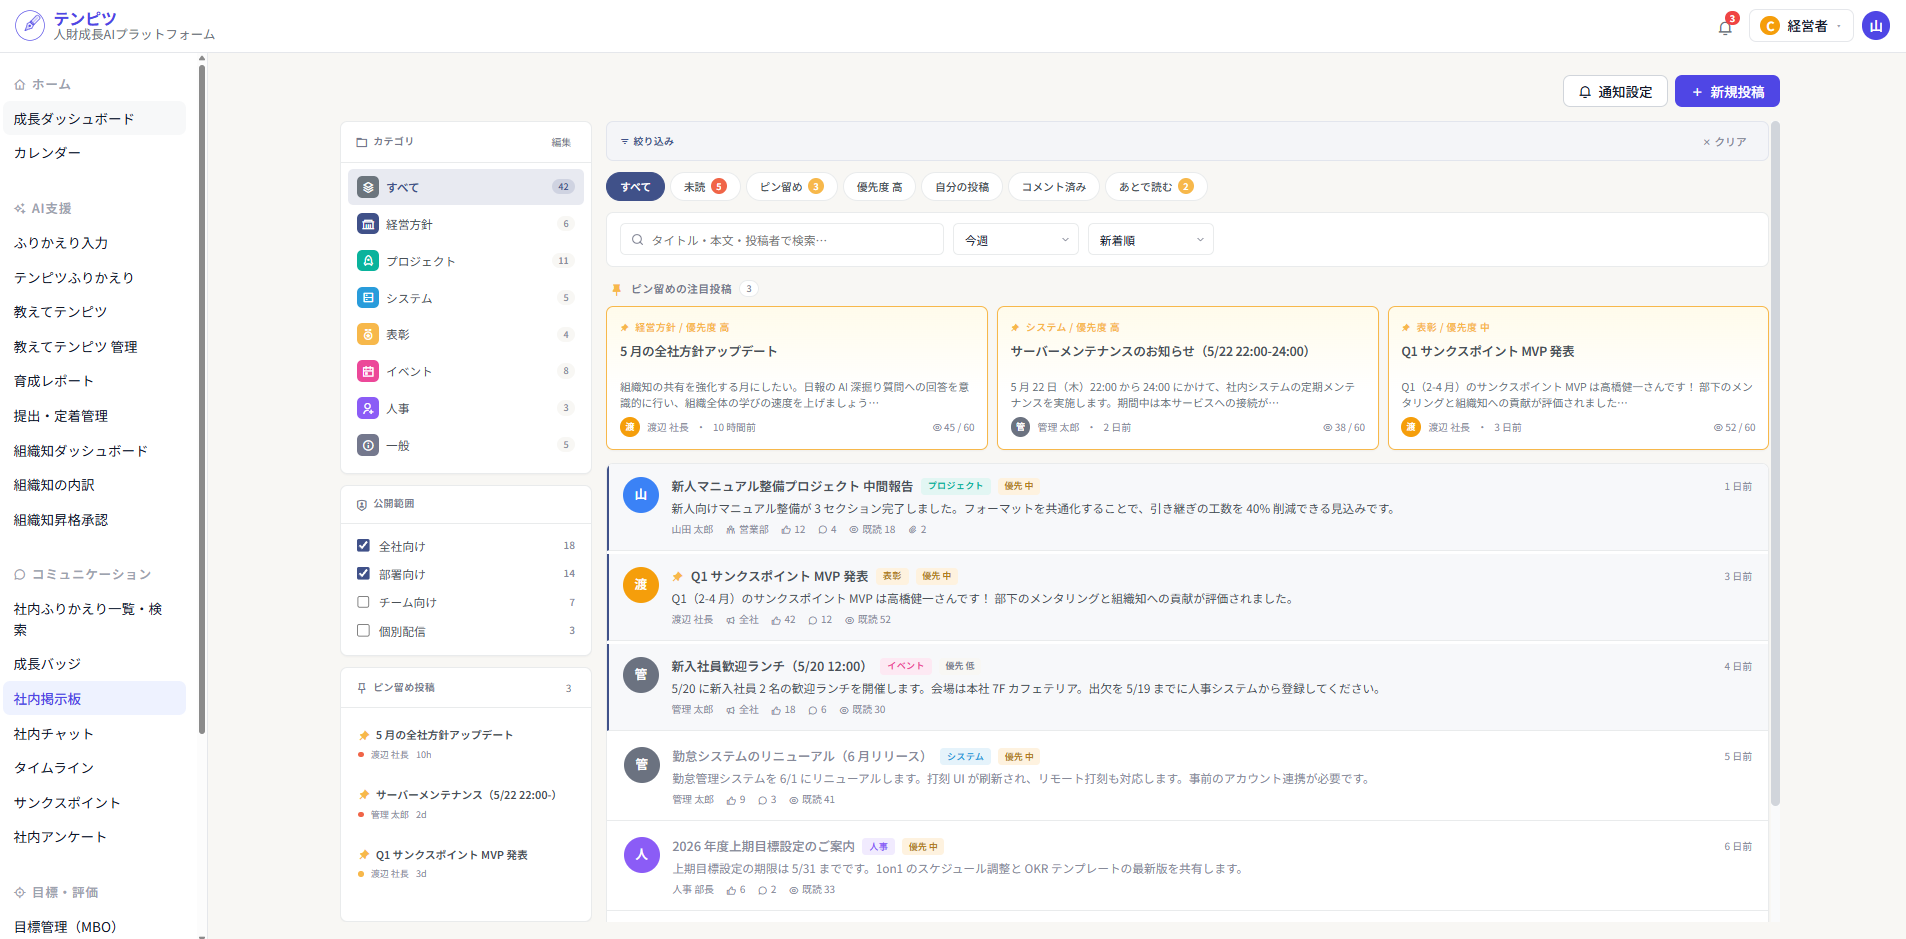Viewport: 1906px width, 939px height.
Task: Click the 新規投稿 button
Action: (1727, 92)
